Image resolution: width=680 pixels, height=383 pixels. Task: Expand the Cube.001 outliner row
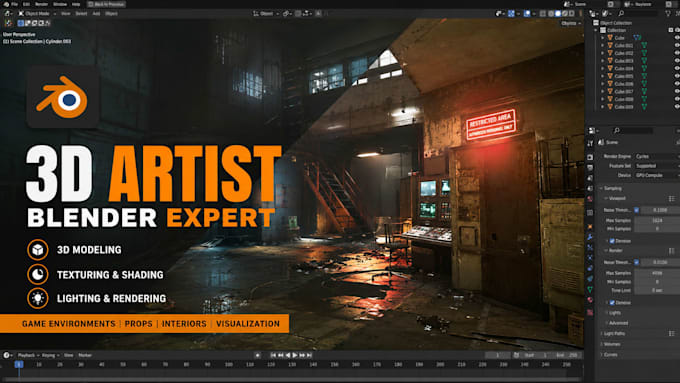tap(602, 46)
